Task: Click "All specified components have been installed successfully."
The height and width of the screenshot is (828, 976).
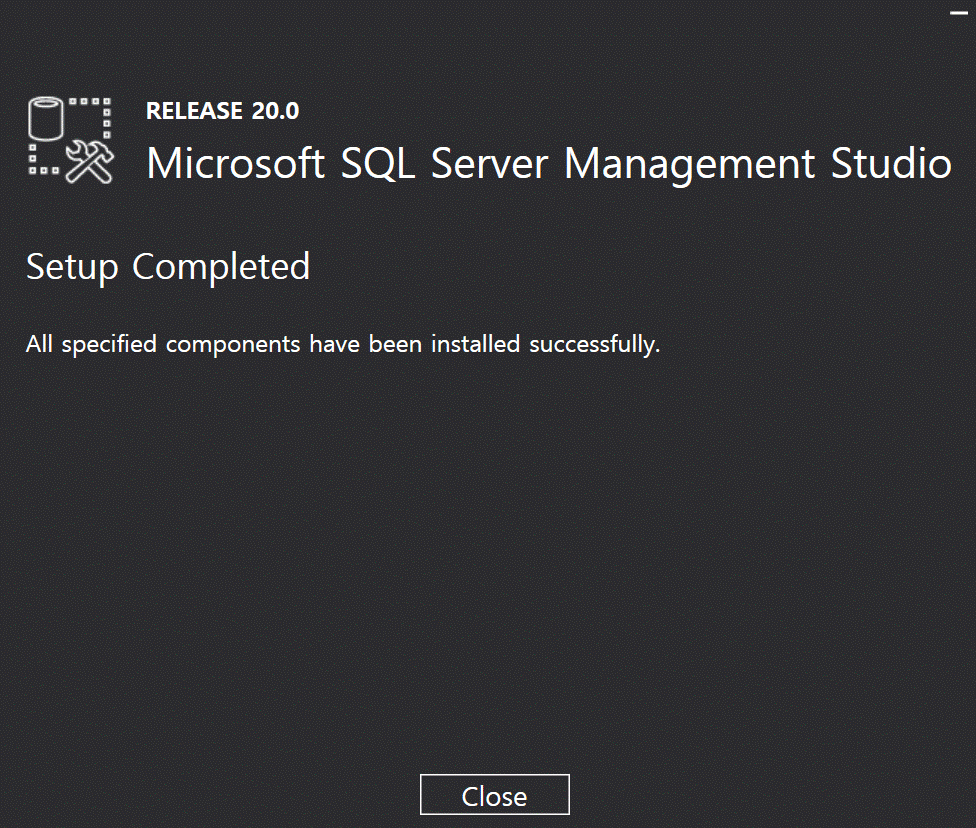Action: 343,344
